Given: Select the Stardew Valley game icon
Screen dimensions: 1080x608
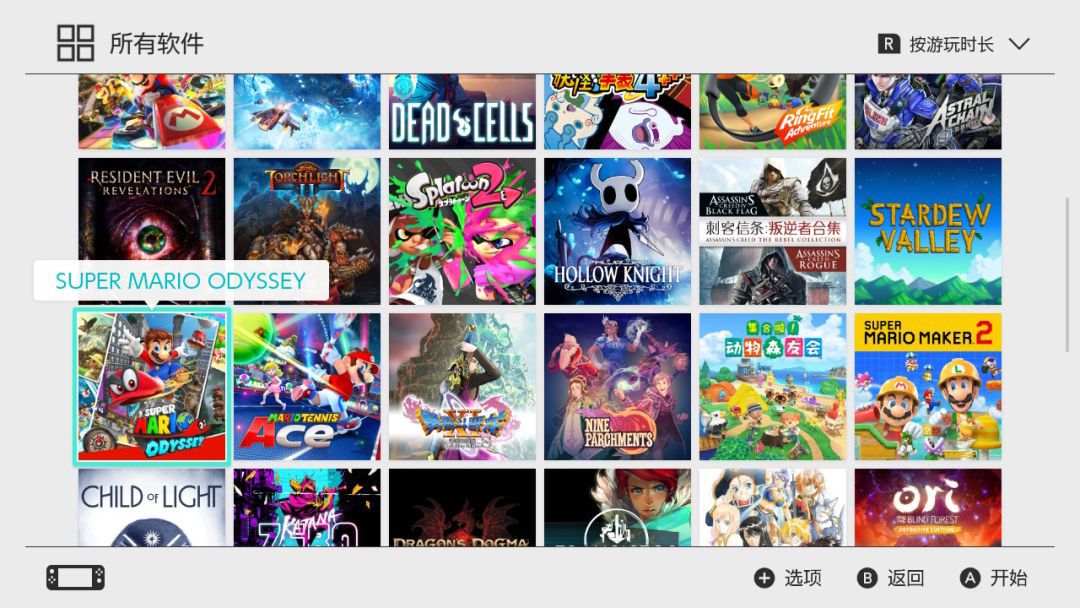Looking at the screenshot, I should point(928,231).
